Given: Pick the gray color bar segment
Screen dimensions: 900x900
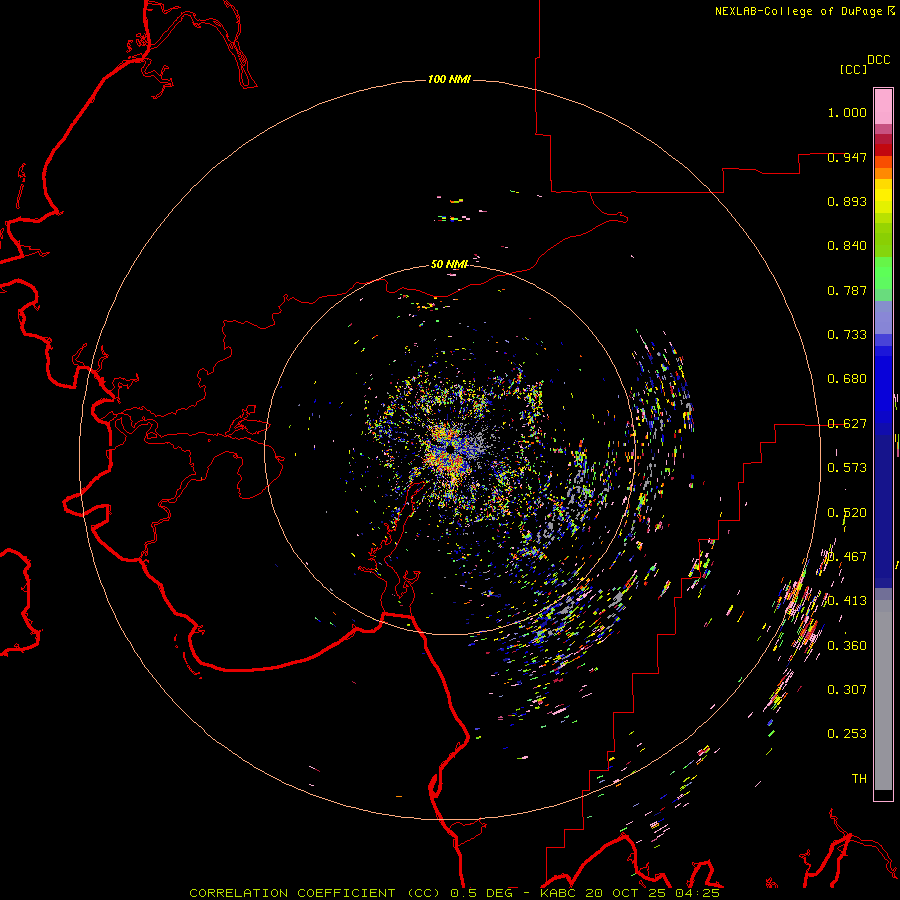Looking at the screenshot, I should click(x=883, y=700).
